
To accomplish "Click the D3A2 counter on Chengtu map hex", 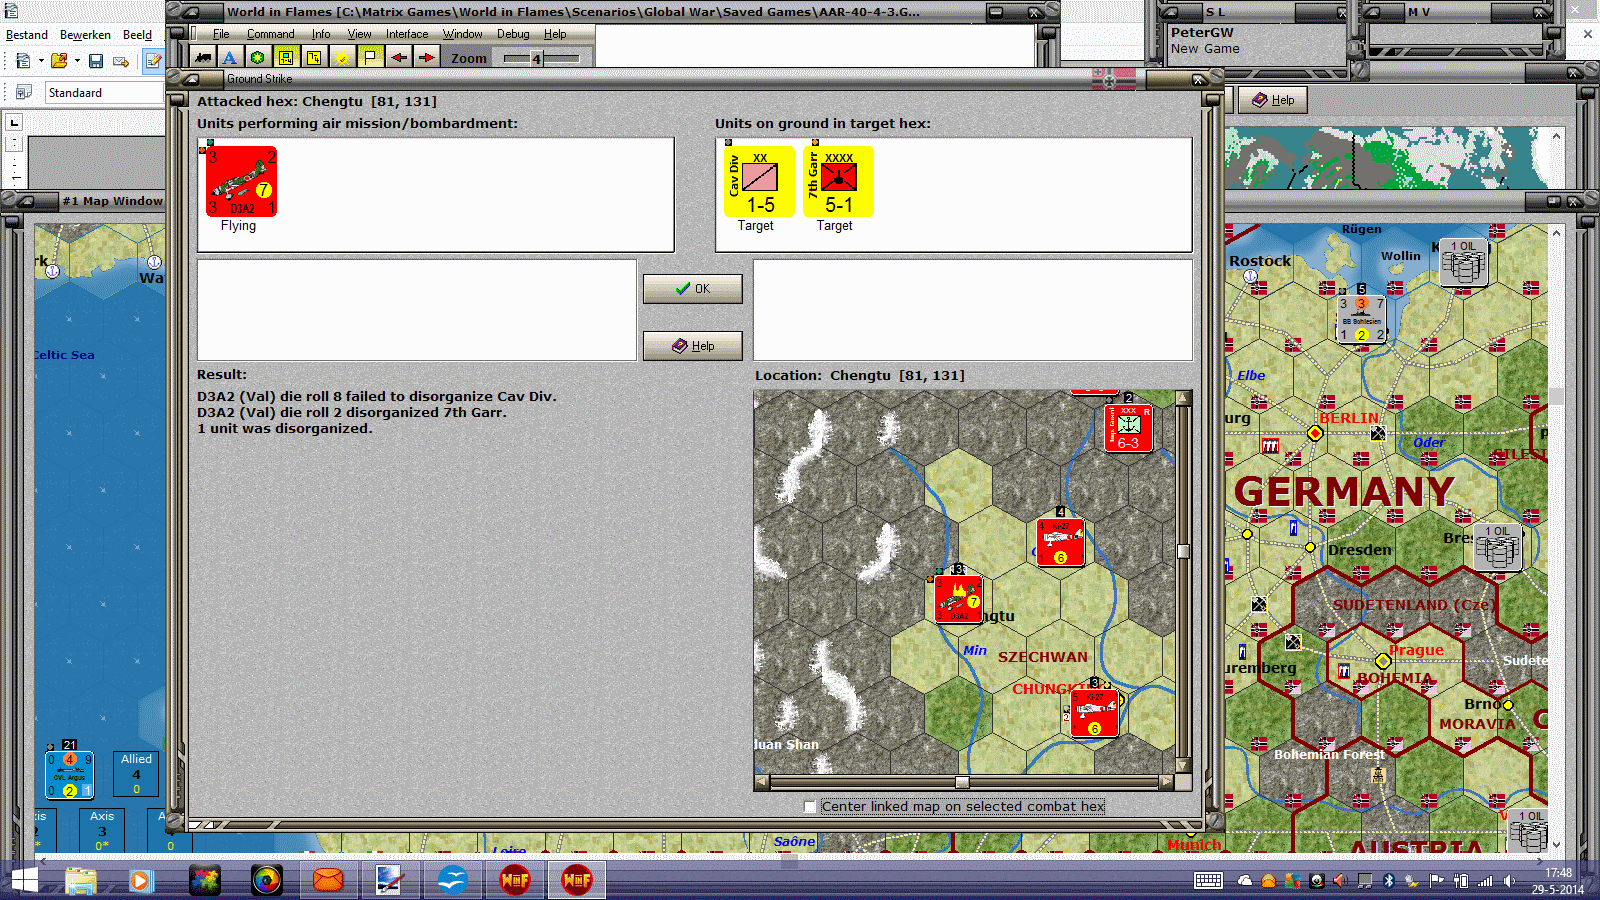I will point(958,598).
